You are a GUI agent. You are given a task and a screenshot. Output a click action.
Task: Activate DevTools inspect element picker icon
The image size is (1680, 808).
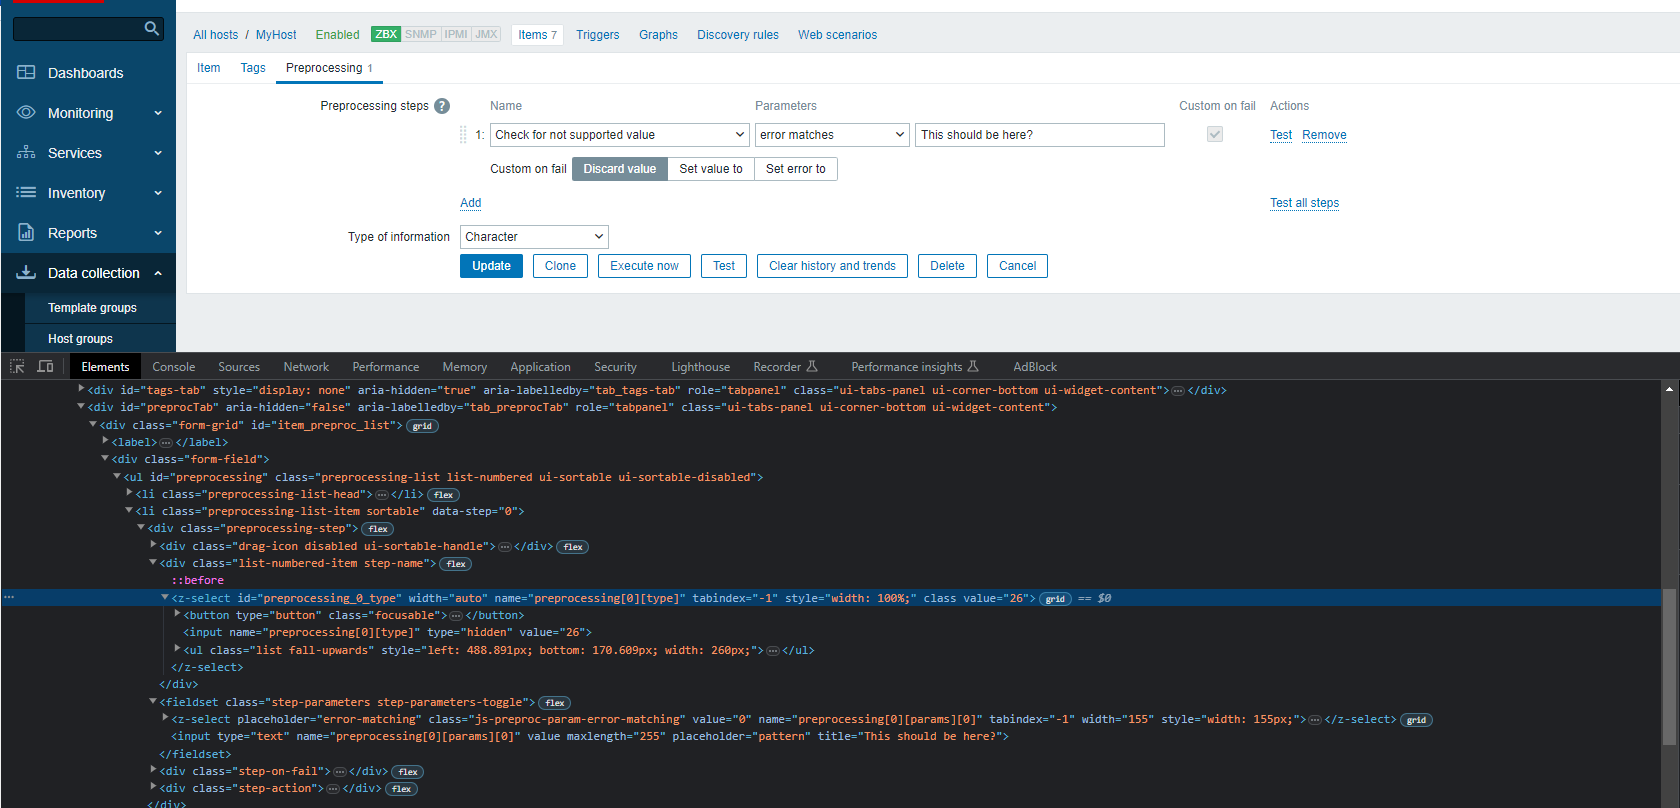click(17, 366)
